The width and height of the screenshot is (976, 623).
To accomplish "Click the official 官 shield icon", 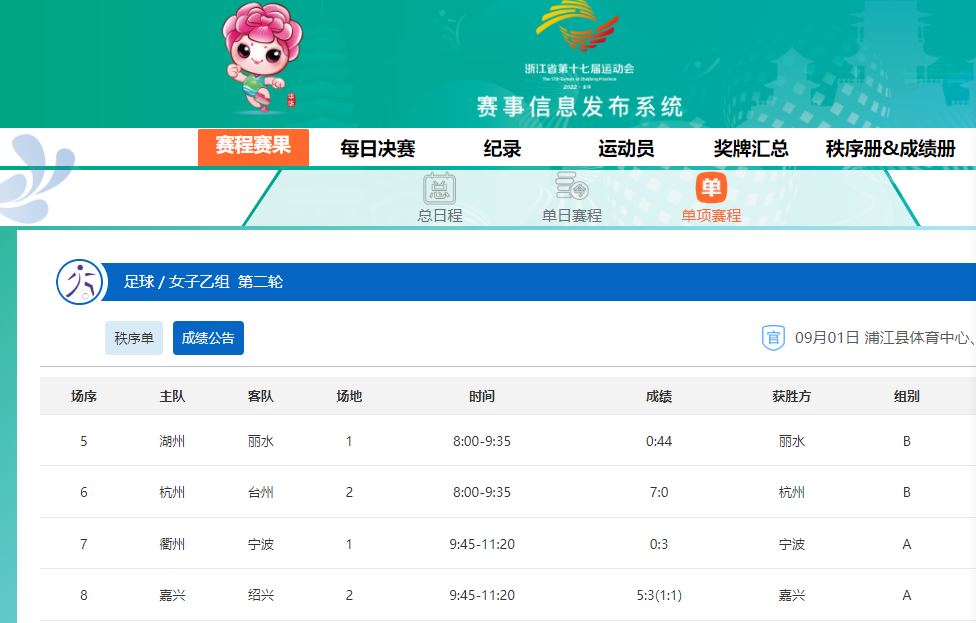I will click(x=773, y=337).
